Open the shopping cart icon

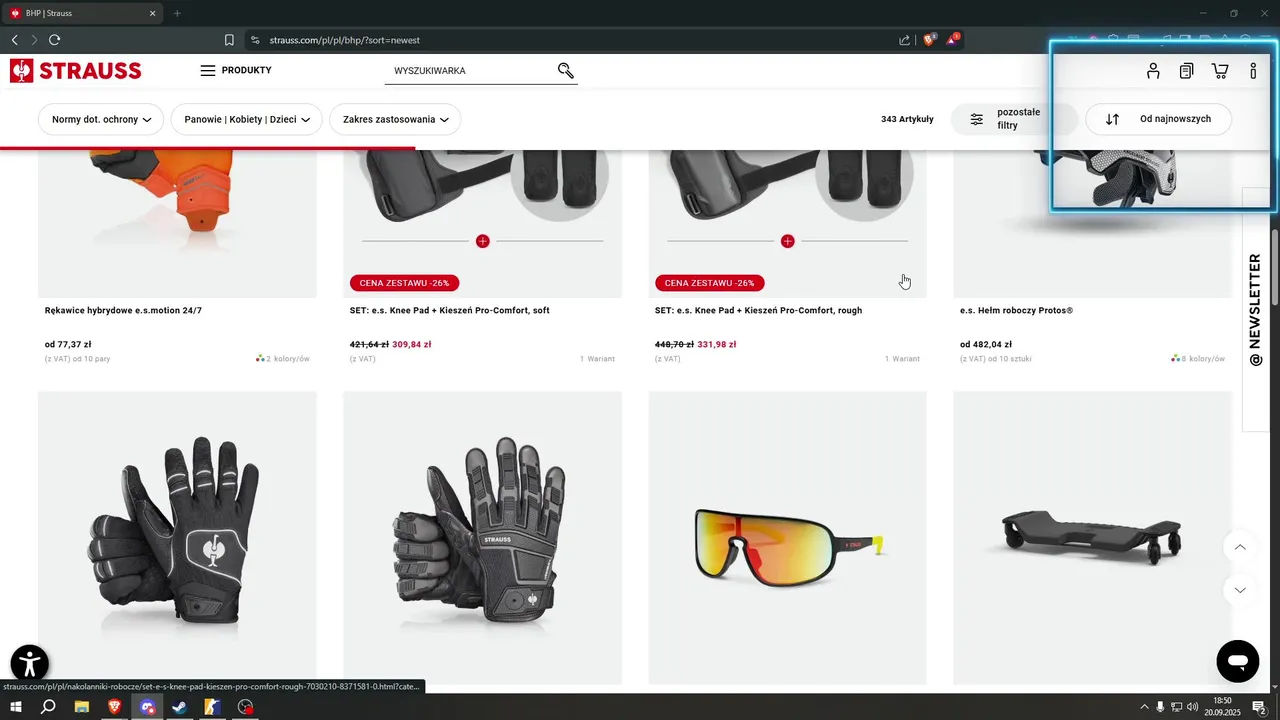pos(1220,71)
